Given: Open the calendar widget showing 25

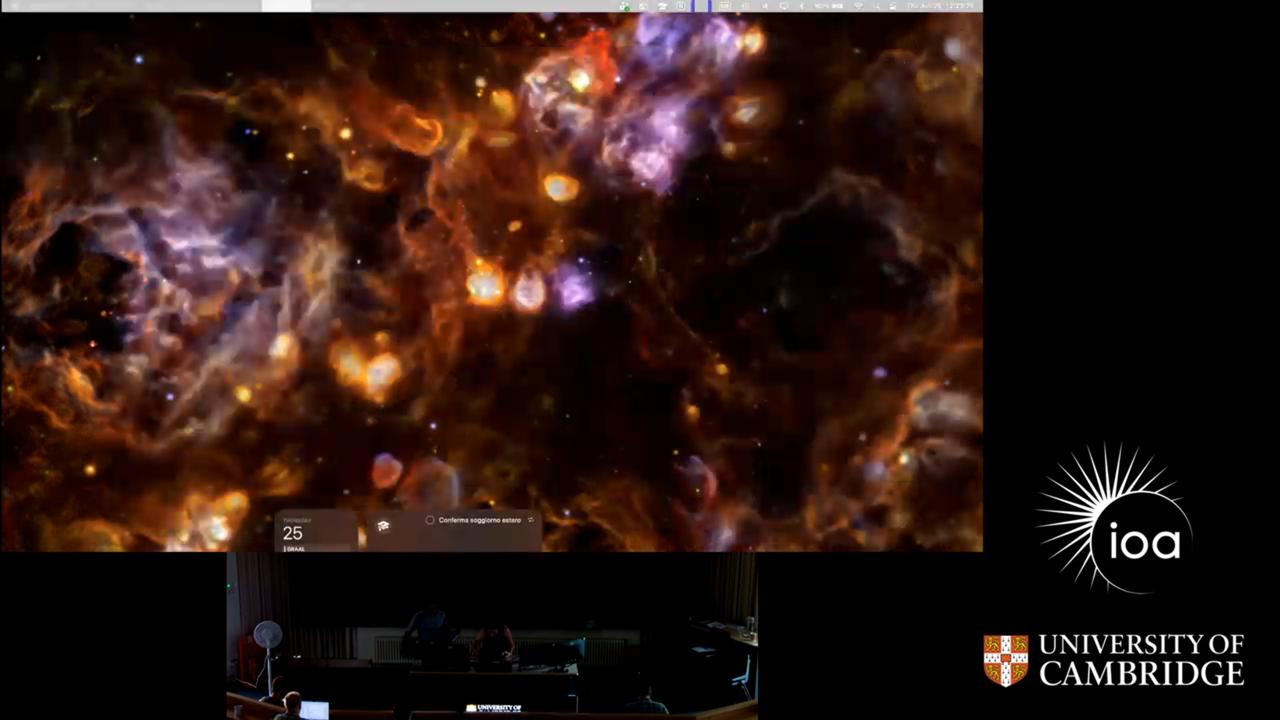Looking at the screenshot, I should [316, 531].
